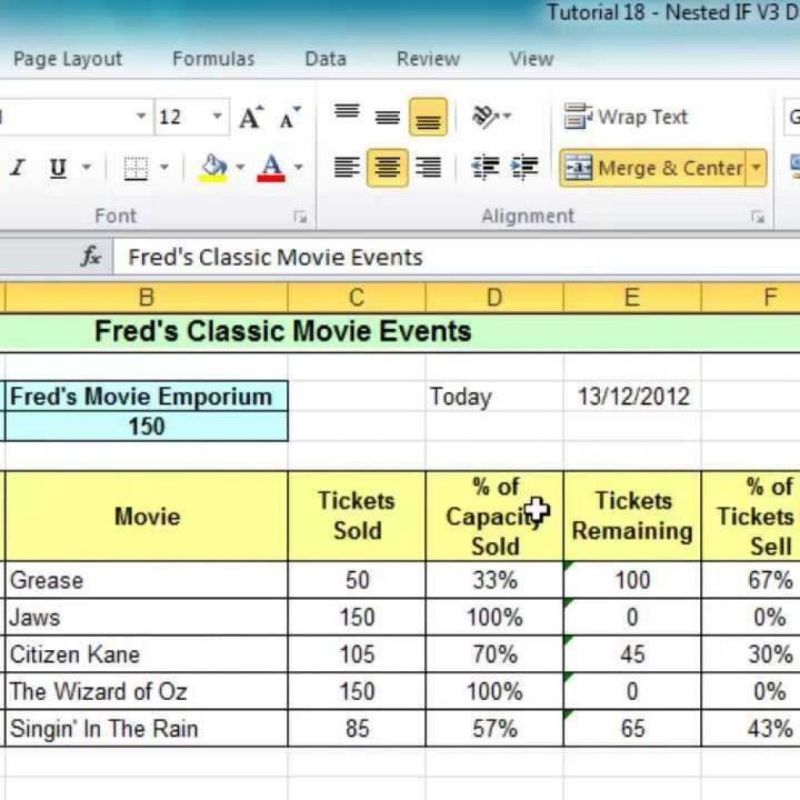
Task: Click the Orientation icon in Alignment group
Action: point(485,117)
